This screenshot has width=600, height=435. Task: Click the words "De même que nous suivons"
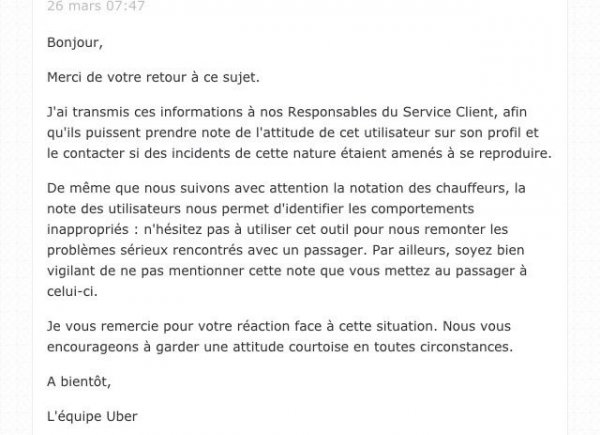pos(138,188)
